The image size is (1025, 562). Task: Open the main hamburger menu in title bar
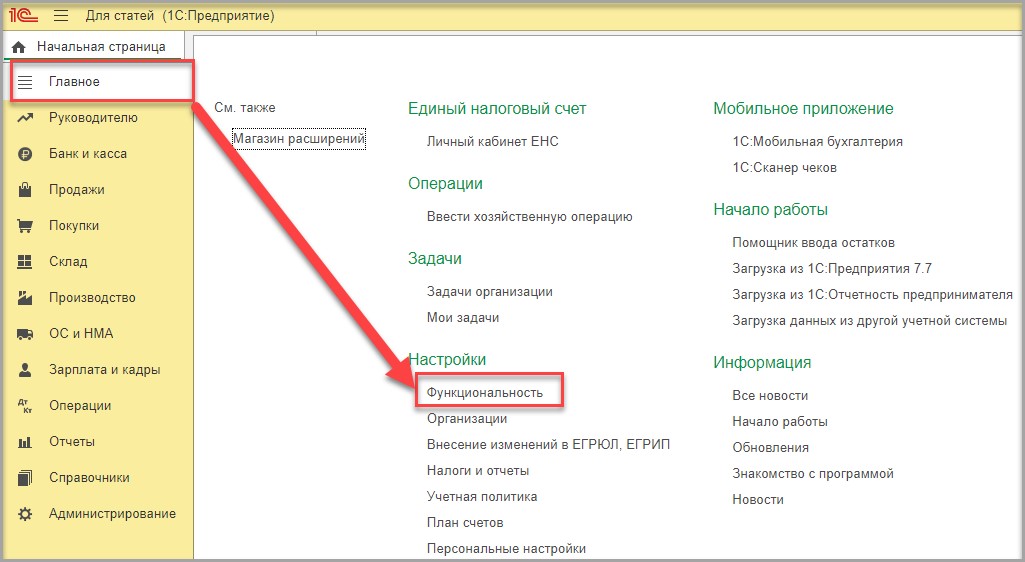(61, 15)
